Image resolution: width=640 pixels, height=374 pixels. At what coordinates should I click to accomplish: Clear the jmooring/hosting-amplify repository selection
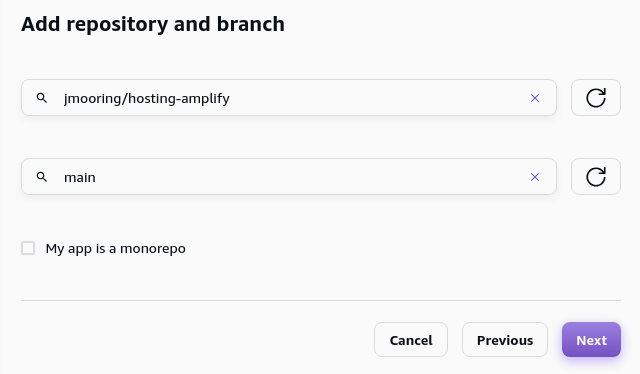[535, 98]
